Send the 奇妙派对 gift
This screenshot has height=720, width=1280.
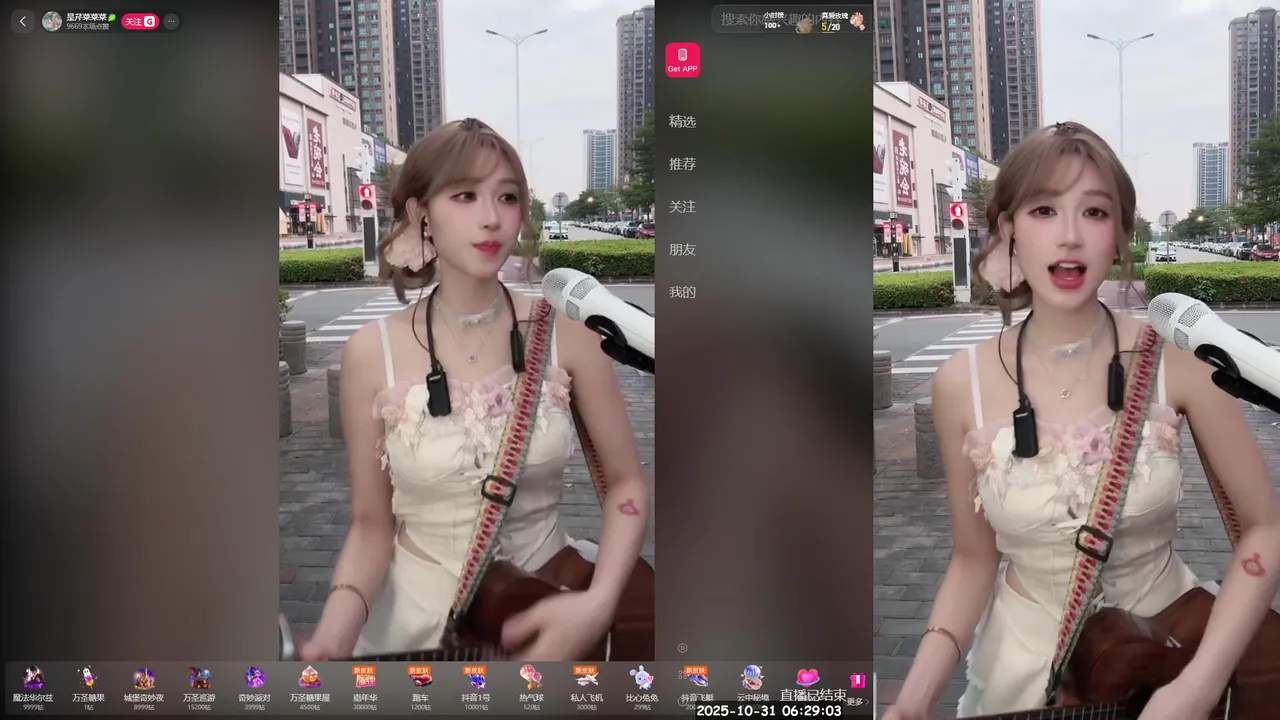pos(254,687)
